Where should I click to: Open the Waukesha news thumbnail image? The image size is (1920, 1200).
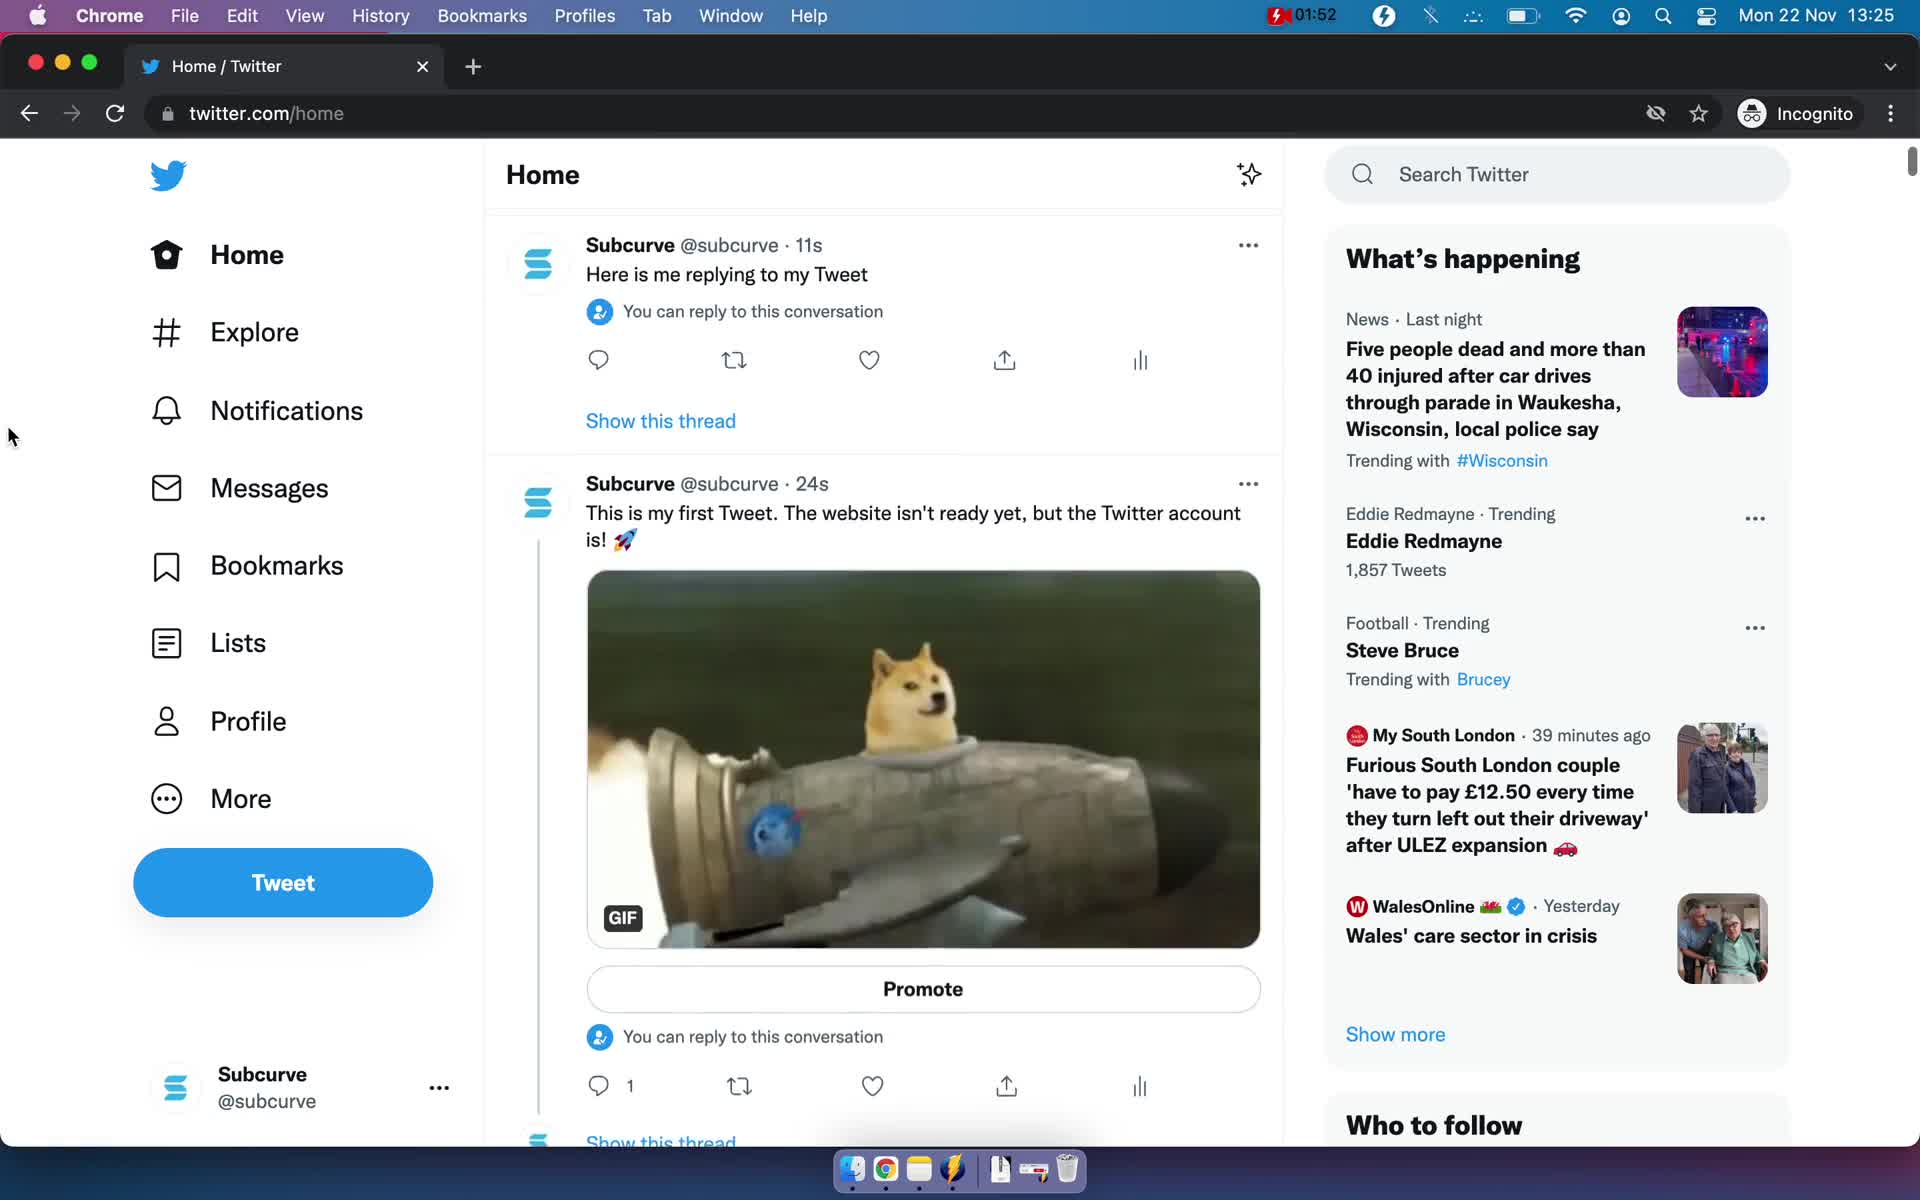coord(1722,352)
